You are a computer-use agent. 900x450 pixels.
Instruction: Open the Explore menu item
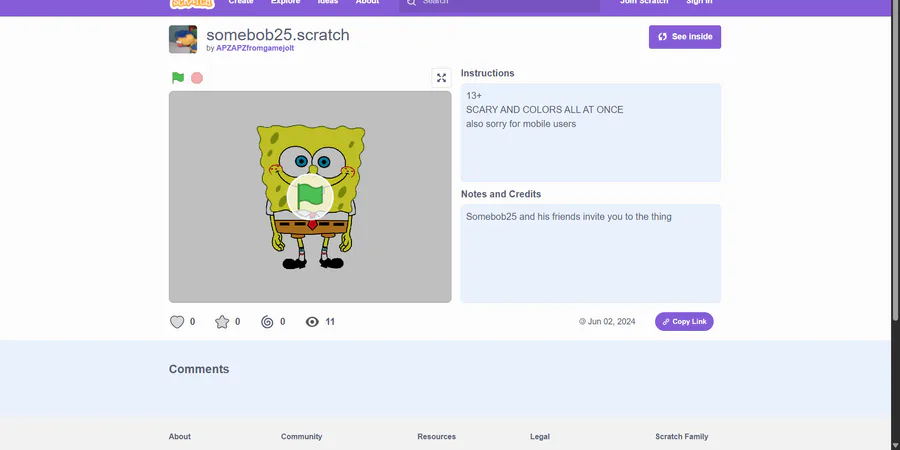[285, 2]
